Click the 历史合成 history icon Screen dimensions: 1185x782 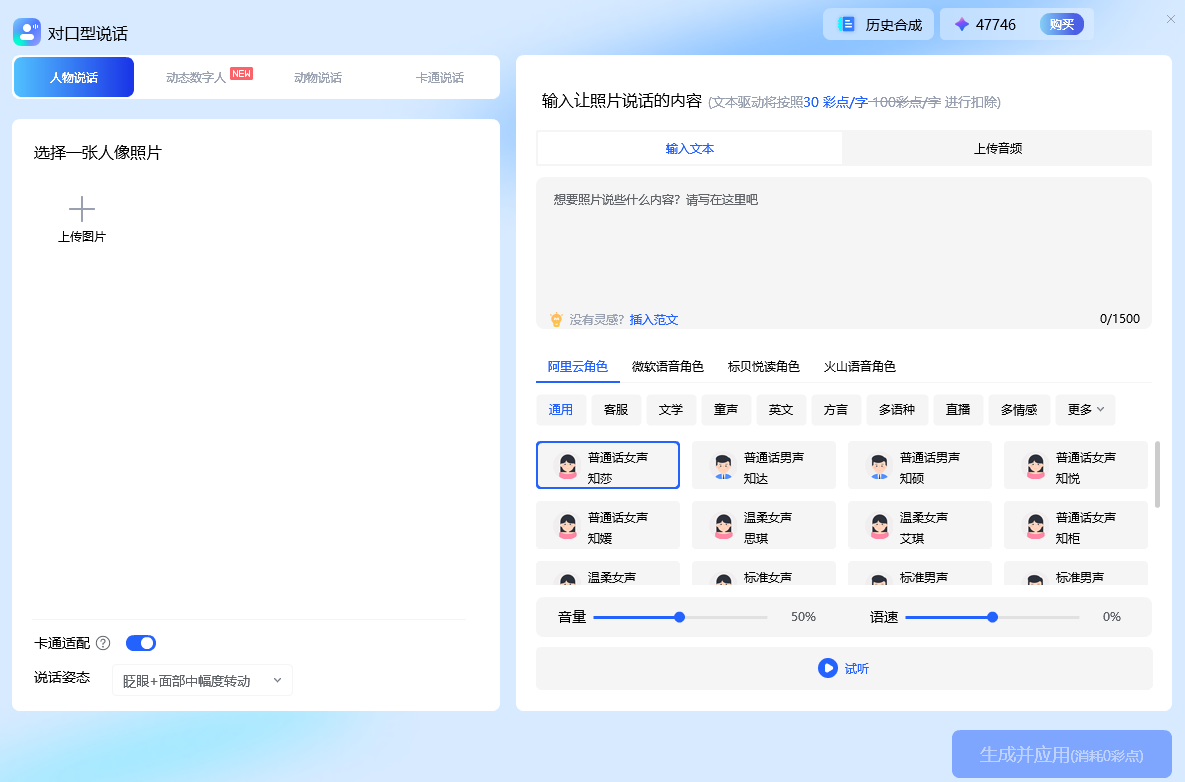coord(845,23)
